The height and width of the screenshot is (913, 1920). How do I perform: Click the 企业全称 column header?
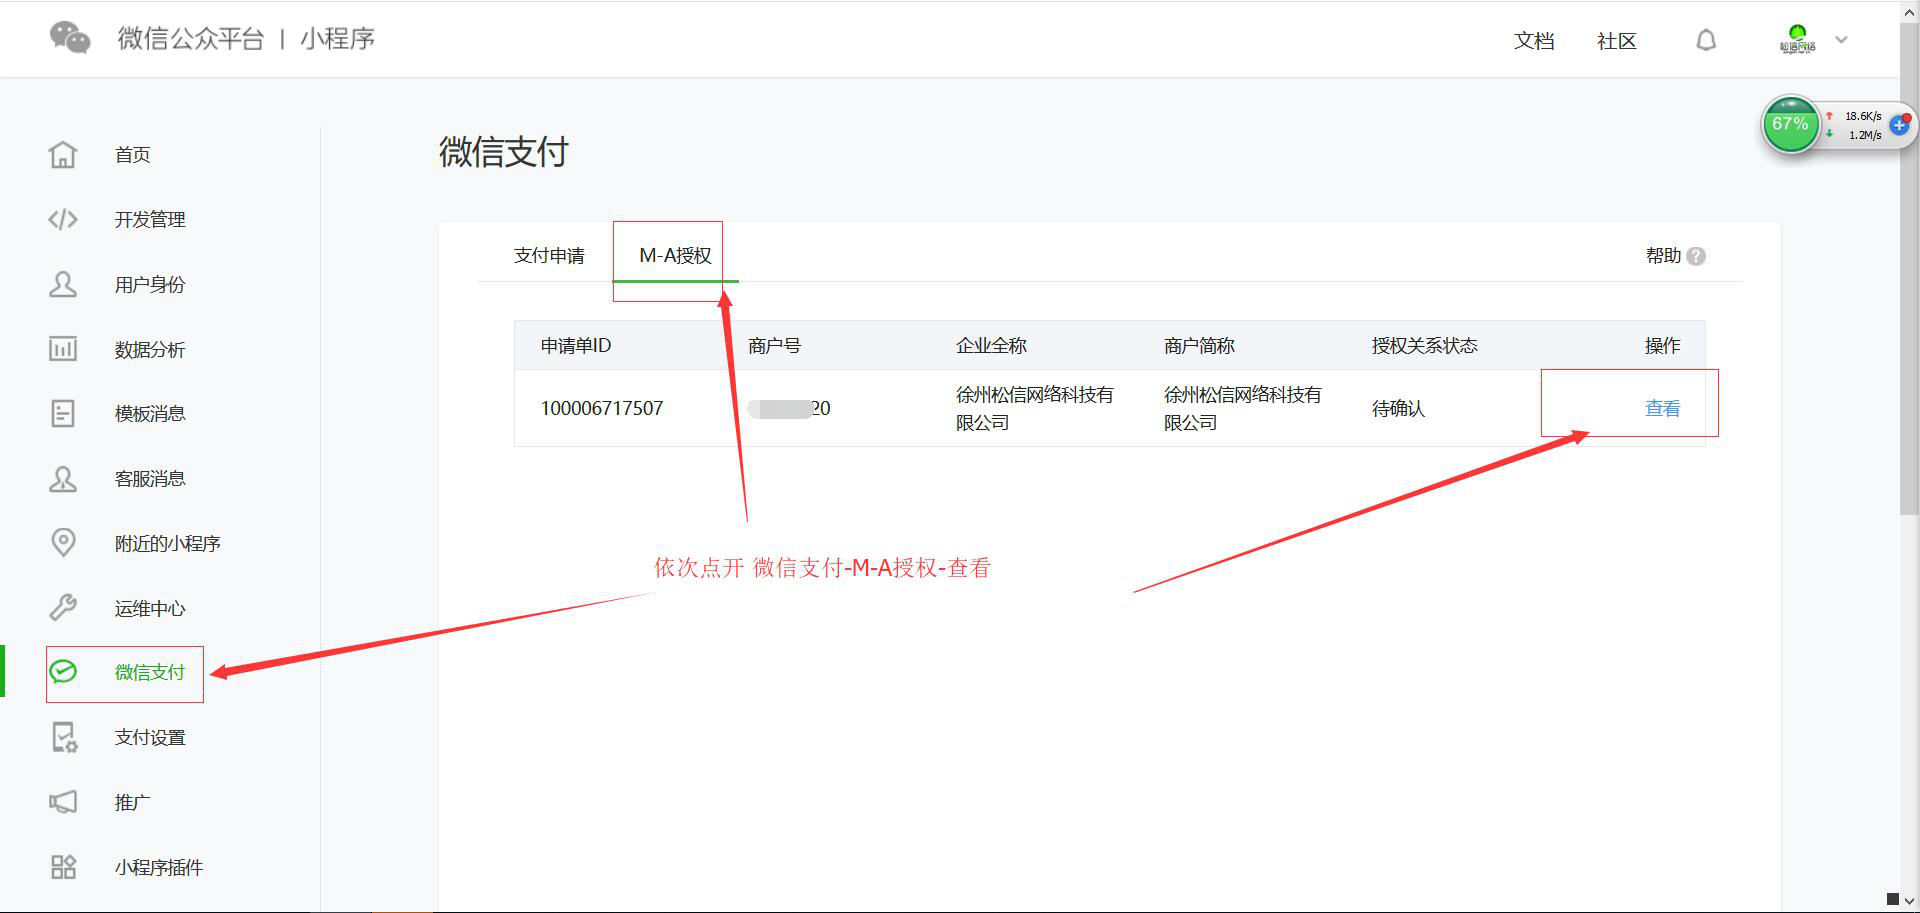click(x=991, y=345)
